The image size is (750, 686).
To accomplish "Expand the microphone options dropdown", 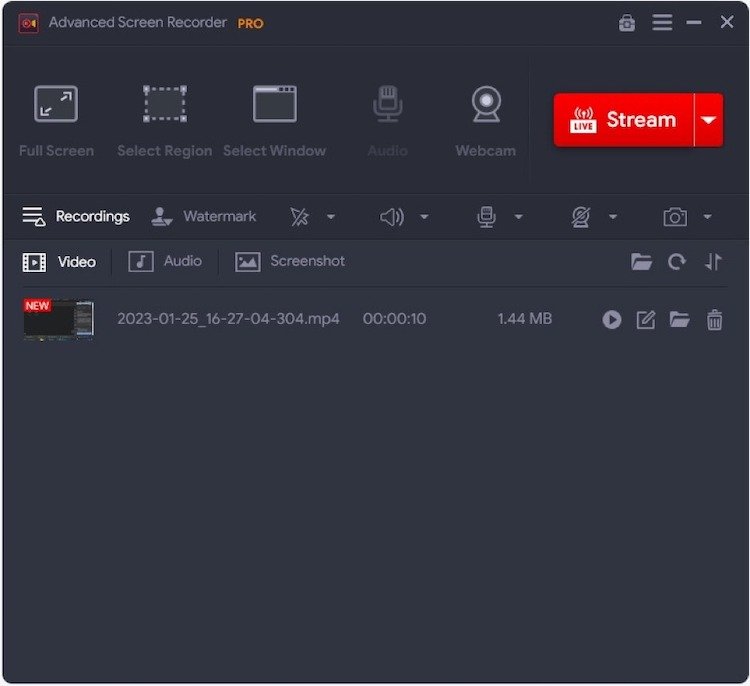I will click(x=518, y=217).
